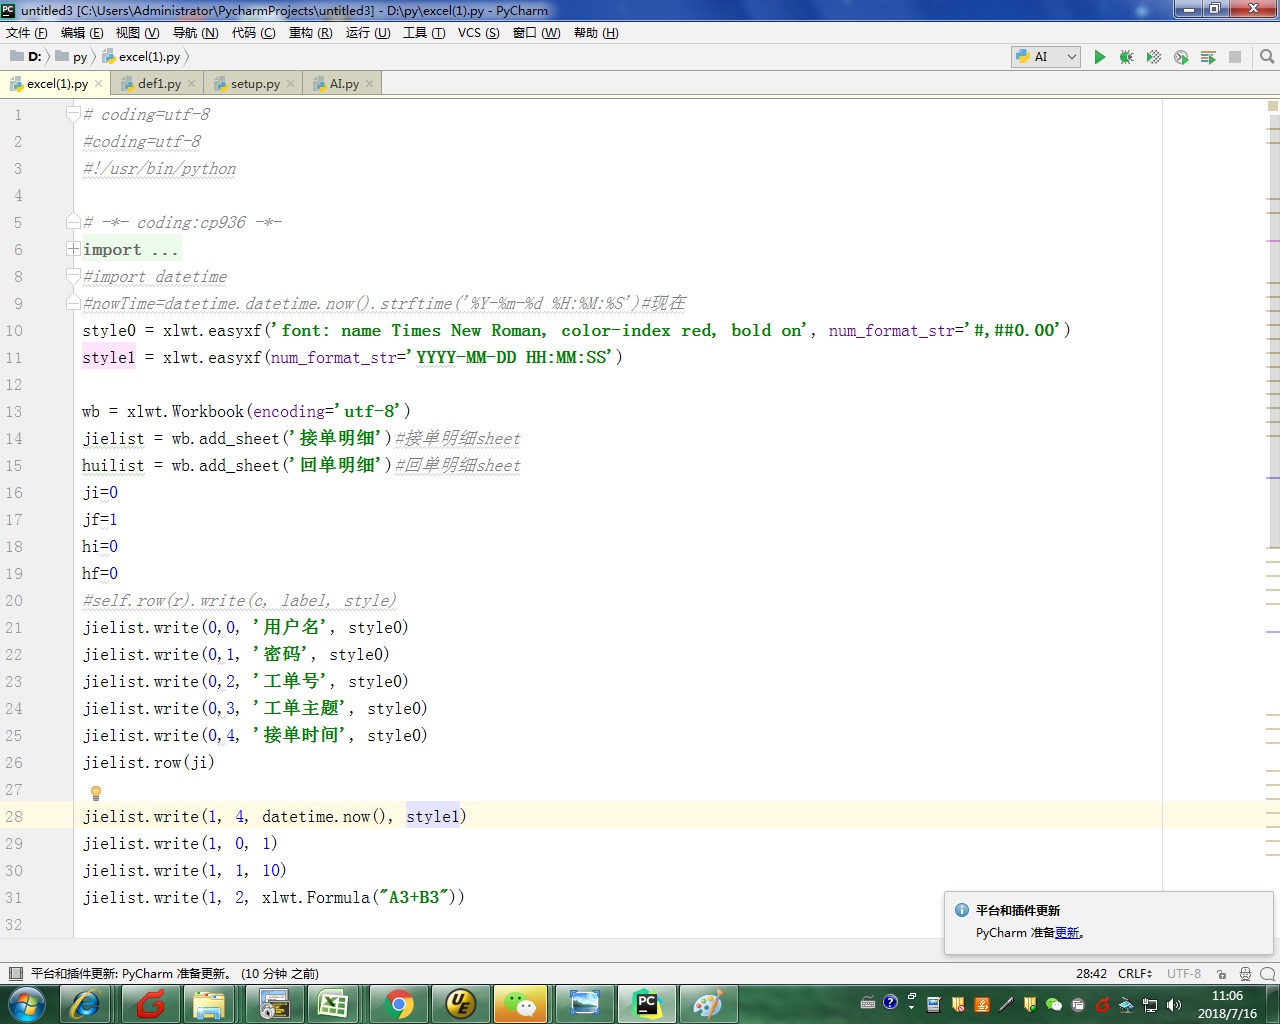The height and width of the screenshot is (1024, 1280).
Task: Open Paint from the taskbar
Action: point(708,1004)
